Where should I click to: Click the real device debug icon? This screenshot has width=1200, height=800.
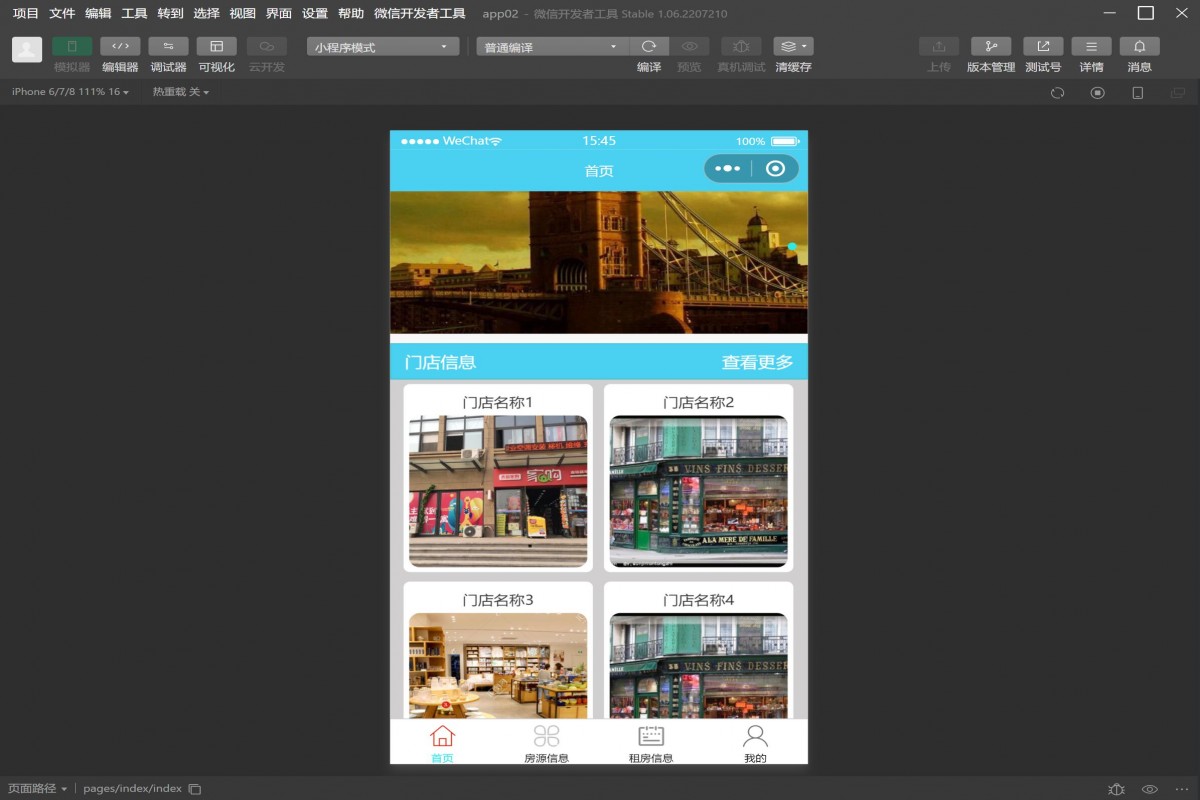coord(741,47)
